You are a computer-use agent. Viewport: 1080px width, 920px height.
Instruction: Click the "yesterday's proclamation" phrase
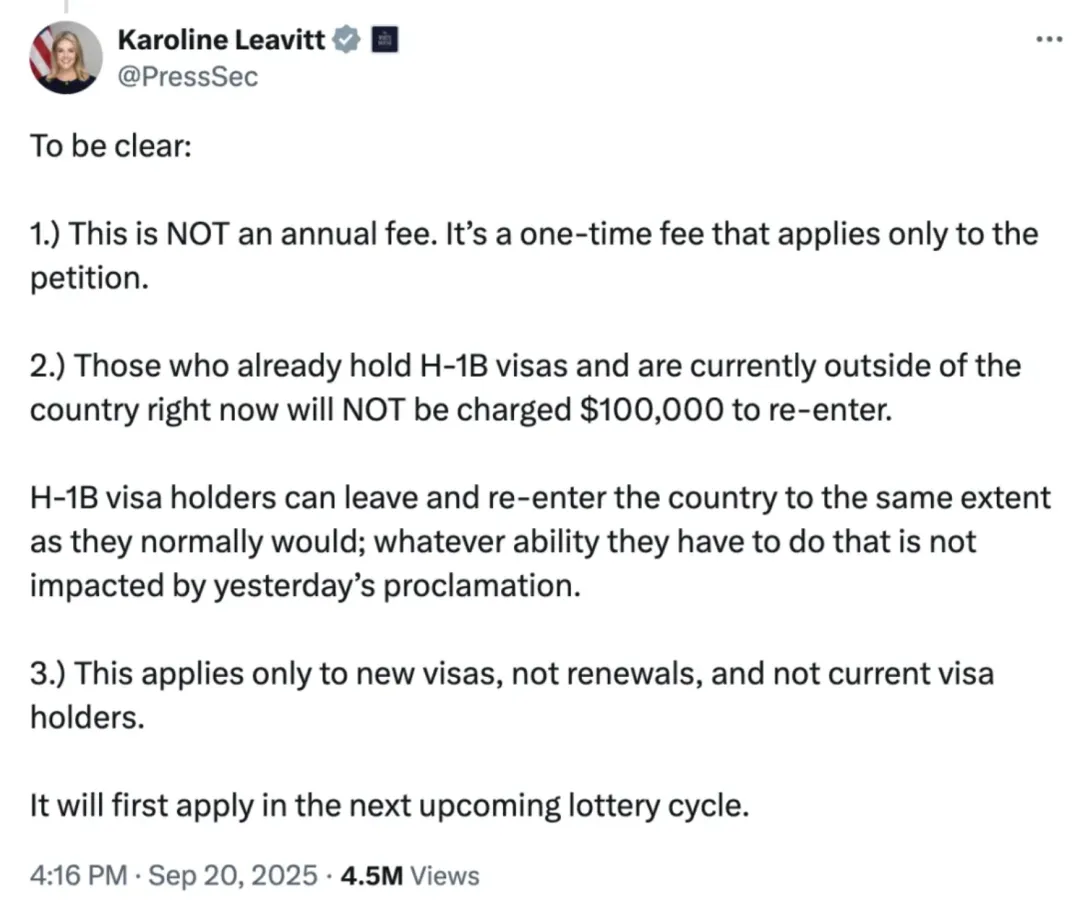[x=397, y=586]
